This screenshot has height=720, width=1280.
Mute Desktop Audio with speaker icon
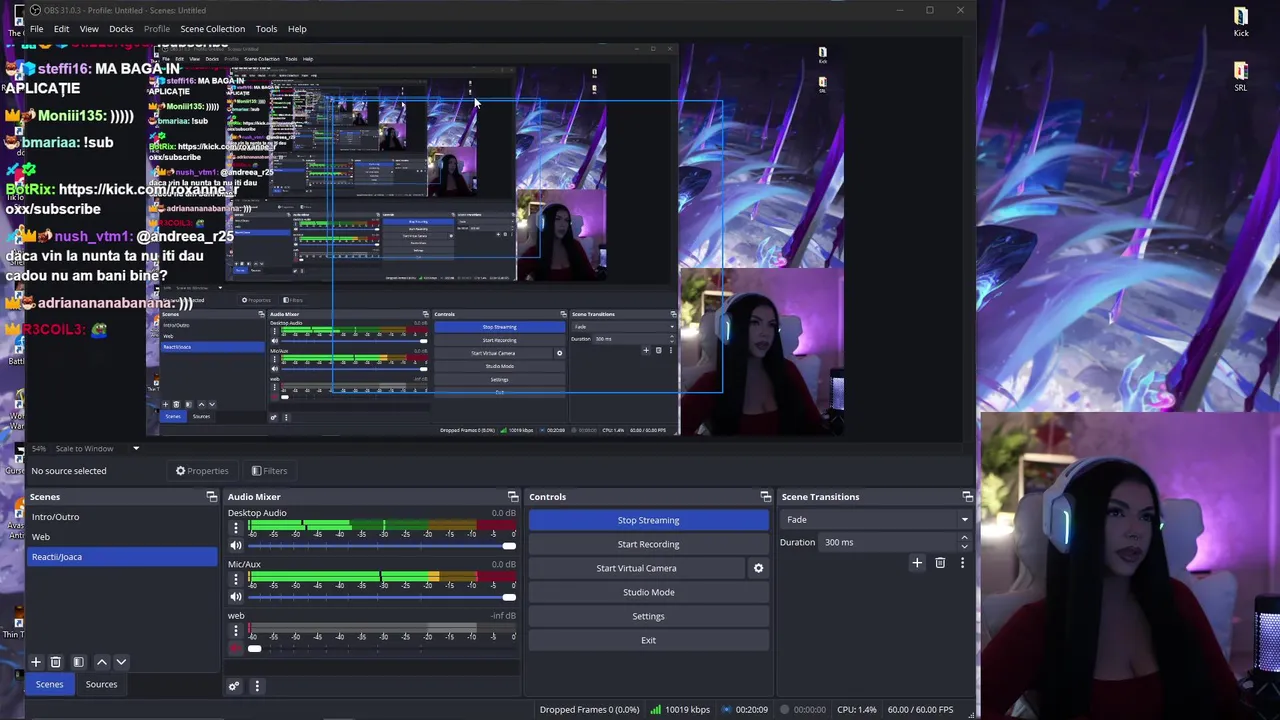pyautogui.click(x=236, y=545)
